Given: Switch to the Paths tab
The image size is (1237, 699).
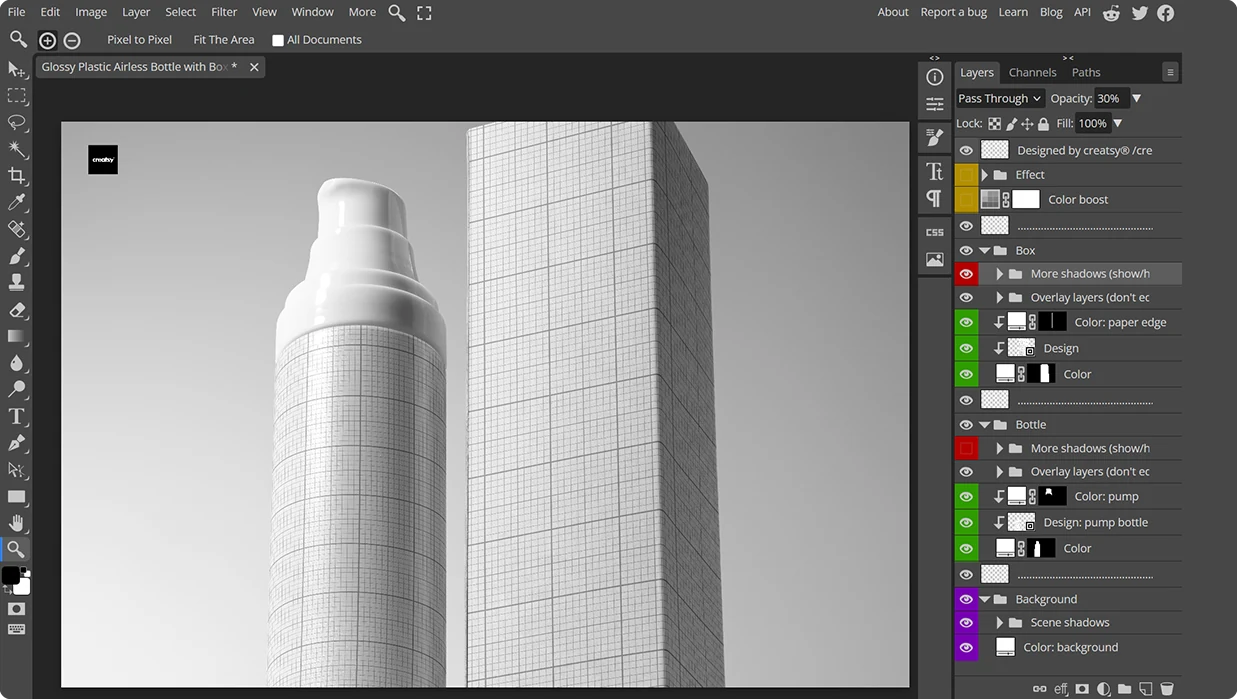Looking at the screenshot, I should click(1086, 72).
